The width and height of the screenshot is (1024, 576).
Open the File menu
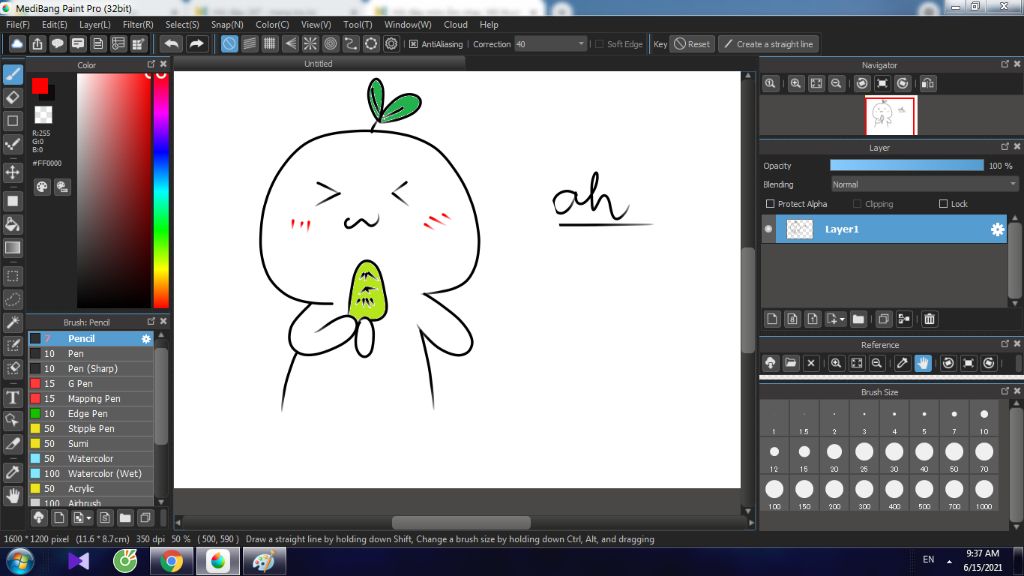(18, 25)
